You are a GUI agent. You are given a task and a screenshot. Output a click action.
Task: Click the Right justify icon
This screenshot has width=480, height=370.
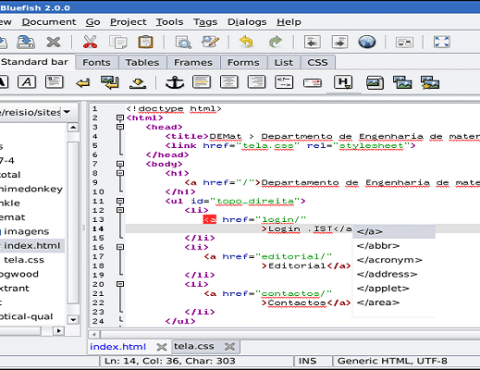coord(257,82)
